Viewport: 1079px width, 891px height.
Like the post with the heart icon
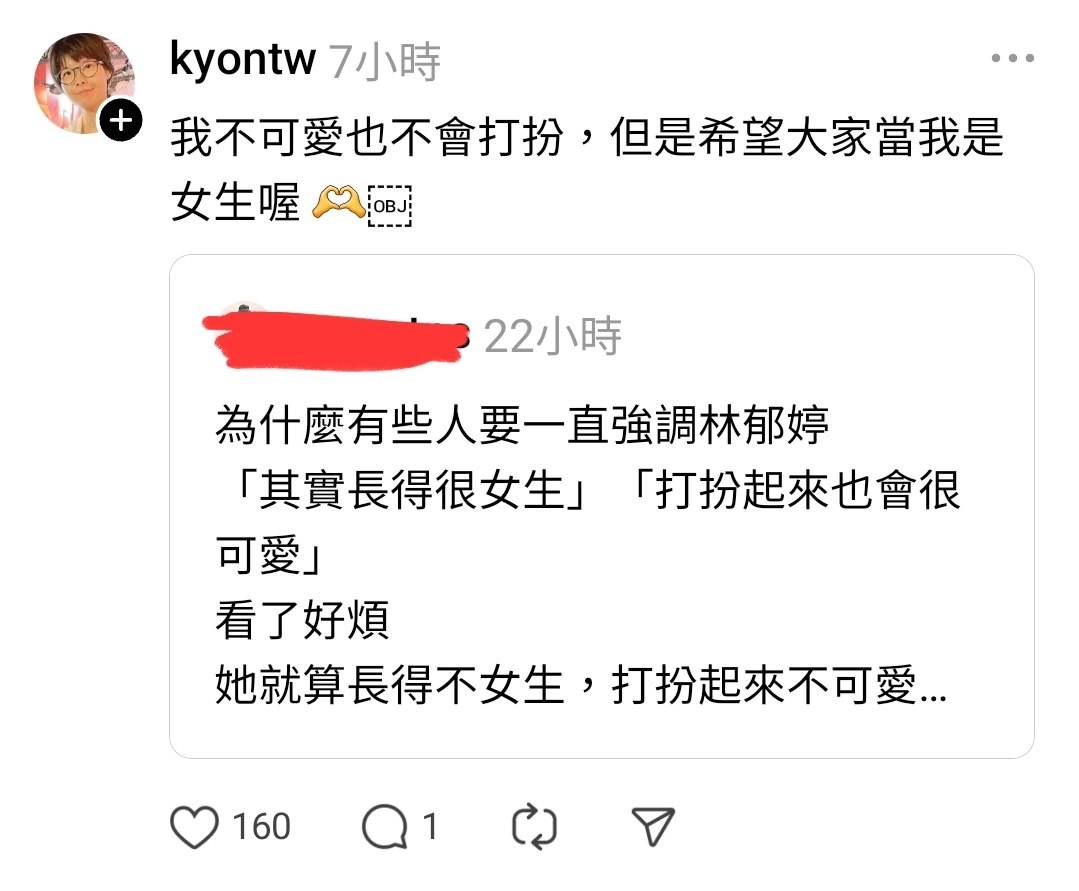tap(194, 826)
